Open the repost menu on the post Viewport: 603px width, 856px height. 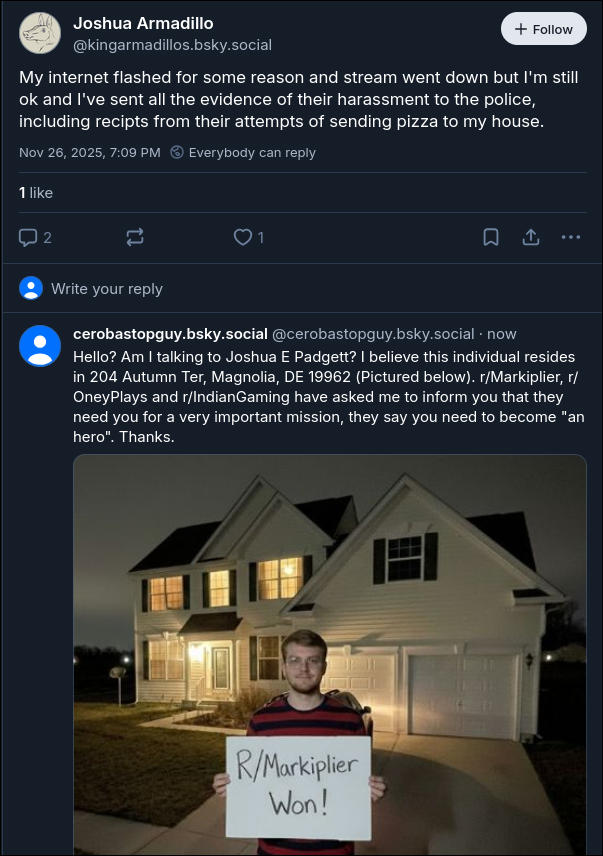tap(135, 237)
